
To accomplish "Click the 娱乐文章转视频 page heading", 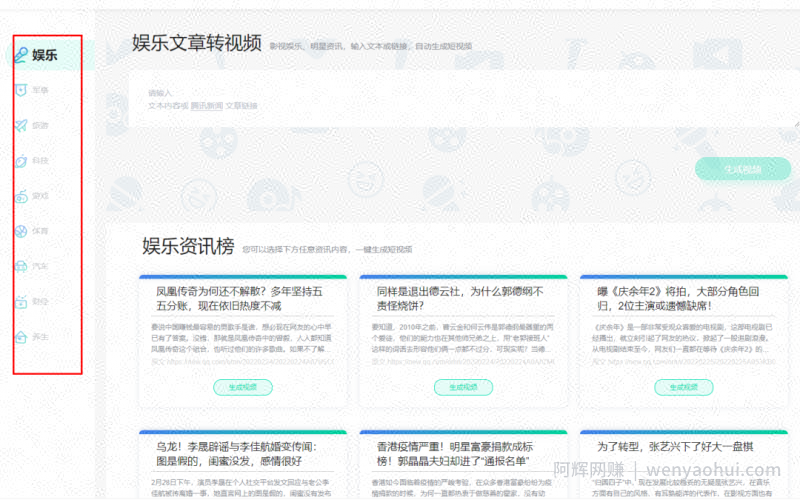I will click(197, 43).
